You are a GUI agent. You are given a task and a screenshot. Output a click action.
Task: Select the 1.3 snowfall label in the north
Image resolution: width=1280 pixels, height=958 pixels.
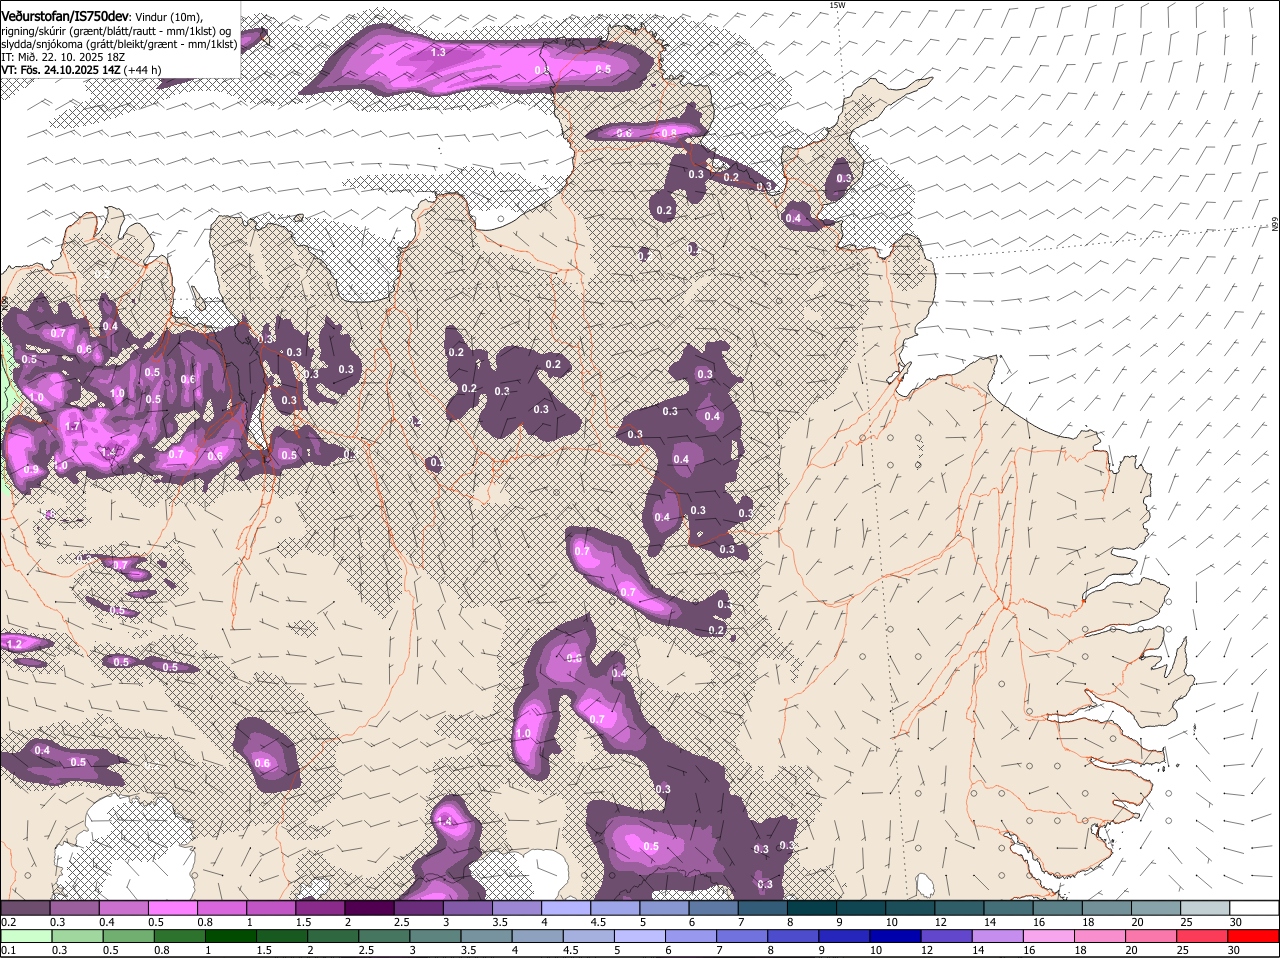click(x=438, y=52)
